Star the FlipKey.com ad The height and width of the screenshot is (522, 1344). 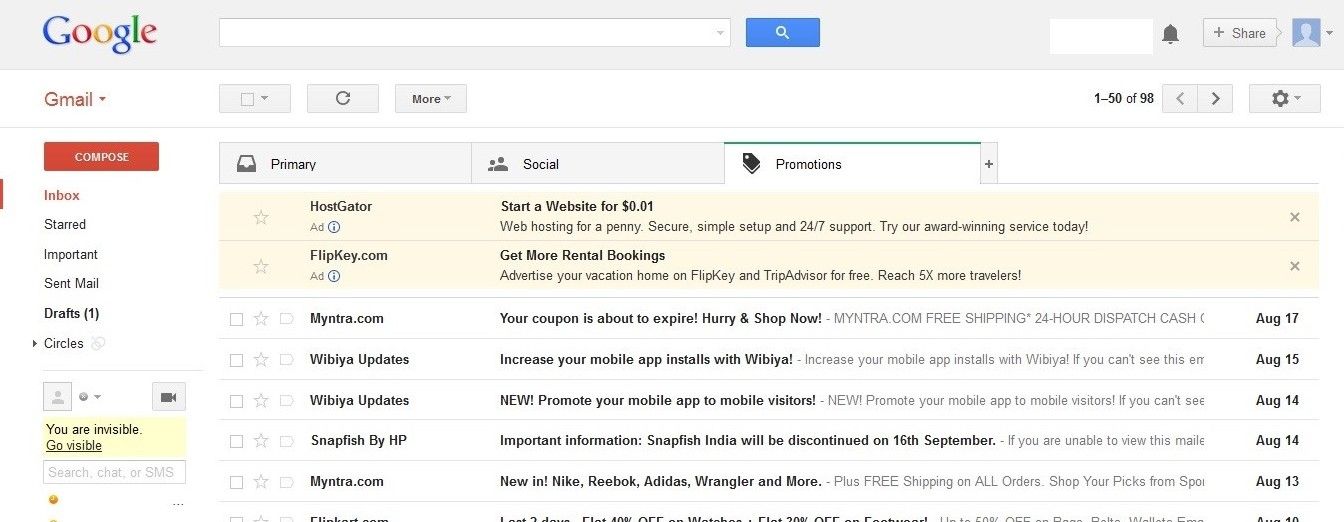click(x=261, y=266)
